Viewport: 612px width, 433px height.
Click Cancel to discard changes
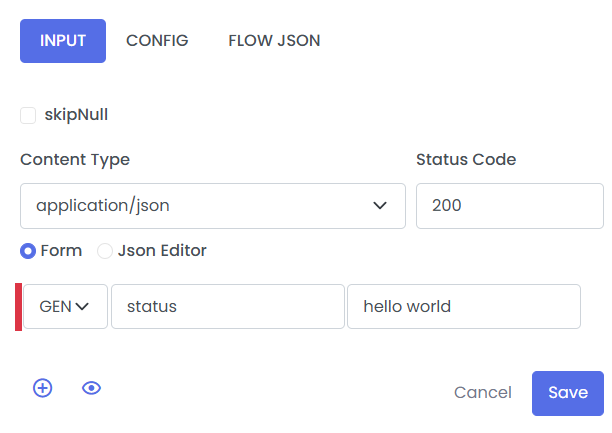[x=482, y=393]
